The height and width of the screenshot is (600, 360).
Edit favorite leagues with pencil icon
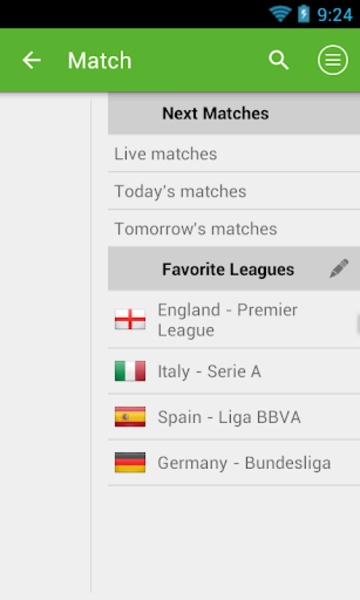pos(339,269)
